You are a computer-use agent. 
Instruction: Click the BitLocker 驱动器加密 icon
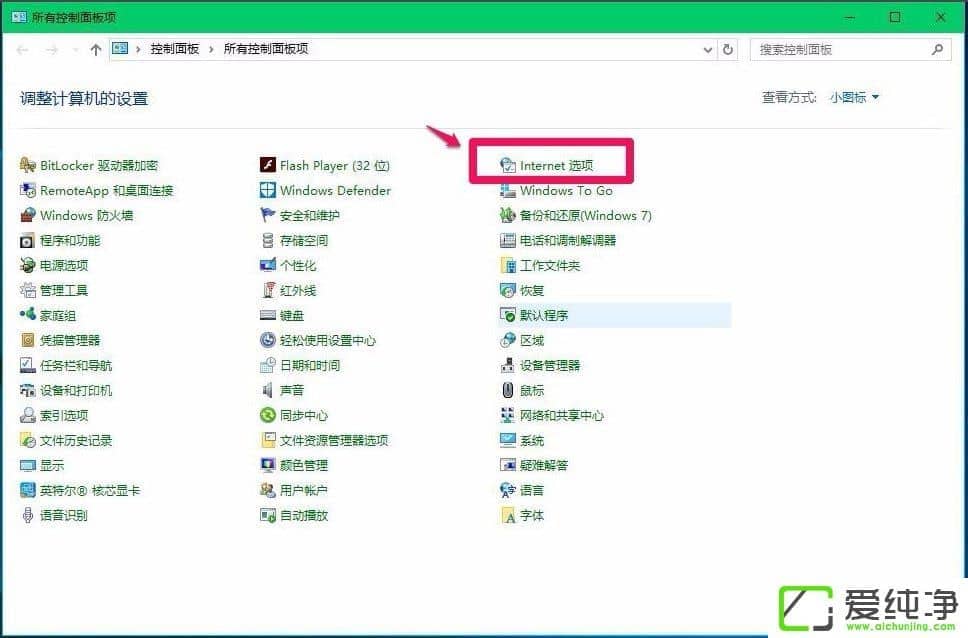coord(28,165)
